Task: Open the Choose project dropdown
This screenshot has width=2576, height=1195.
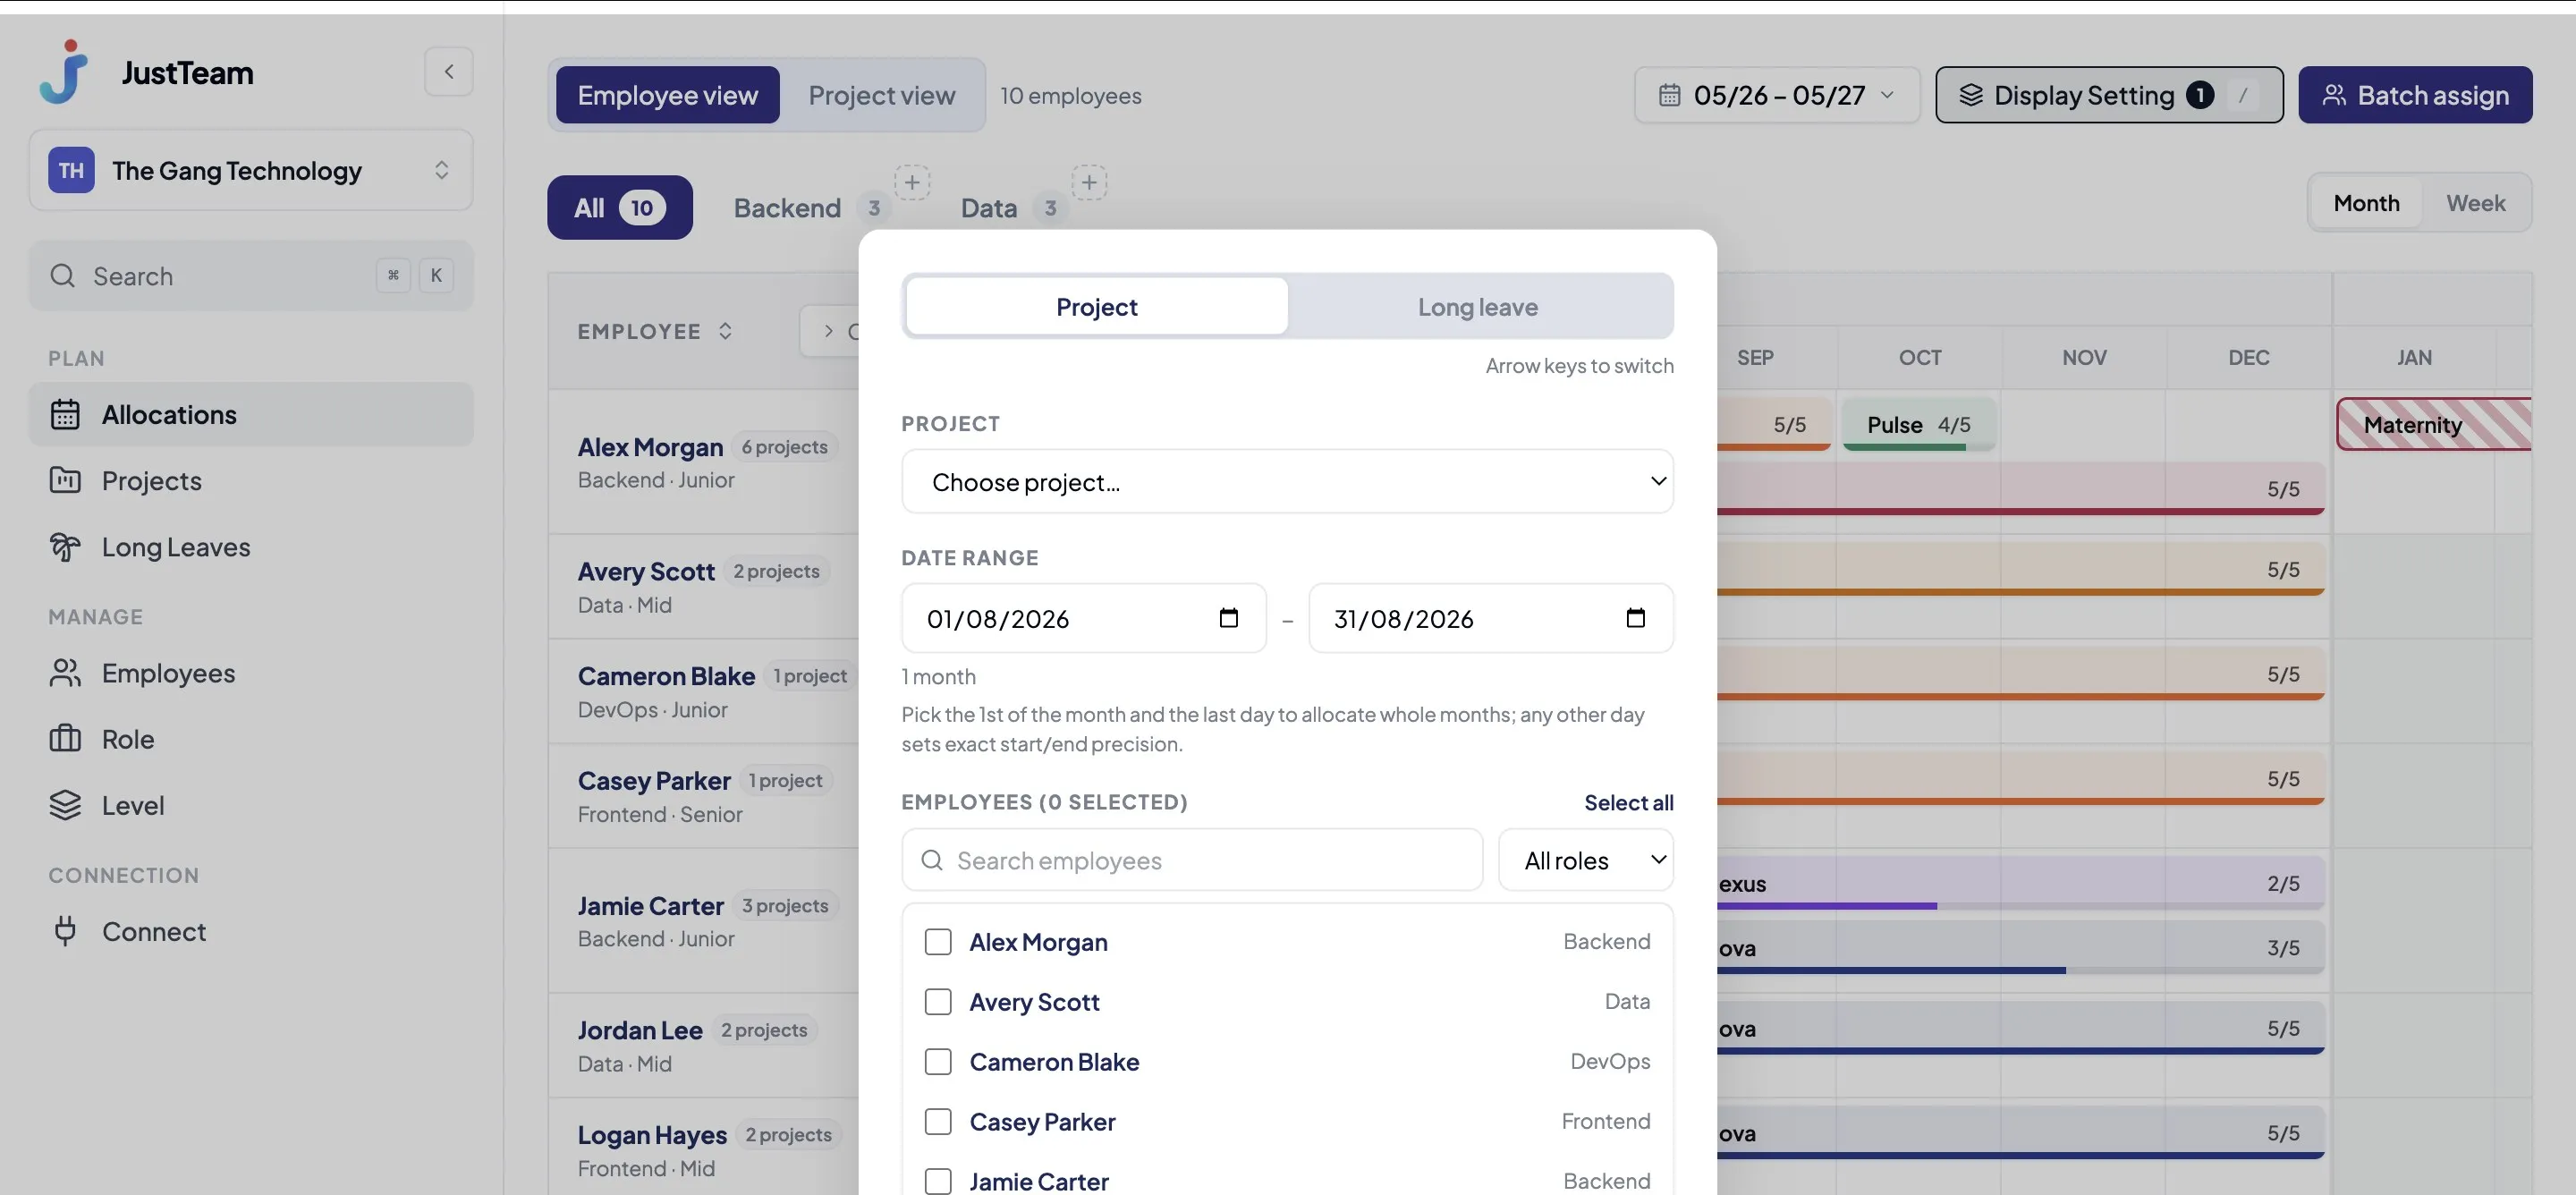Action: point(1287,482)
